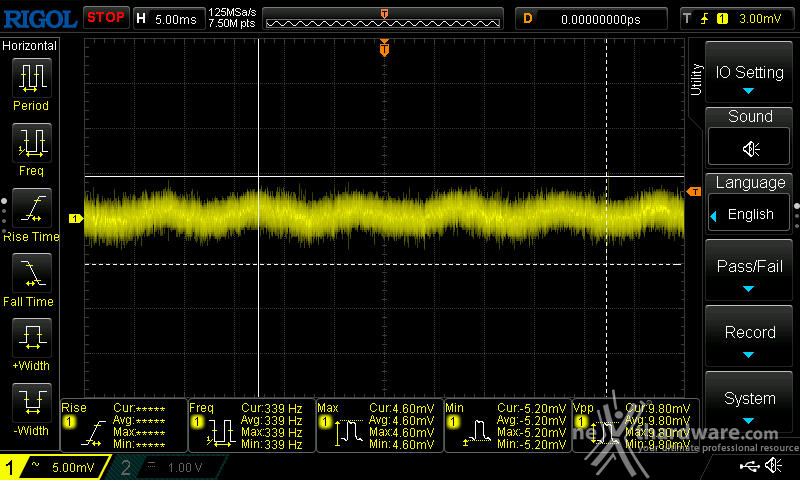Viewport: 800px width, 480px height.
Task: Toggle the Sound speaker icon
Action: click(x=749, y=148)
